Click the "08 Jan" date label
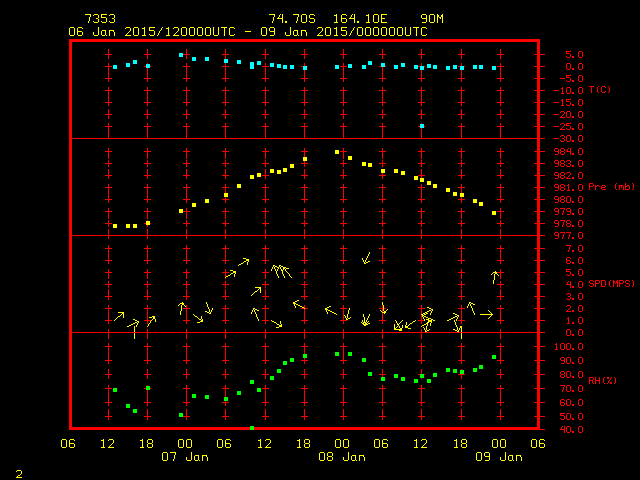This screenshot has width=640, height=480. 342,457
